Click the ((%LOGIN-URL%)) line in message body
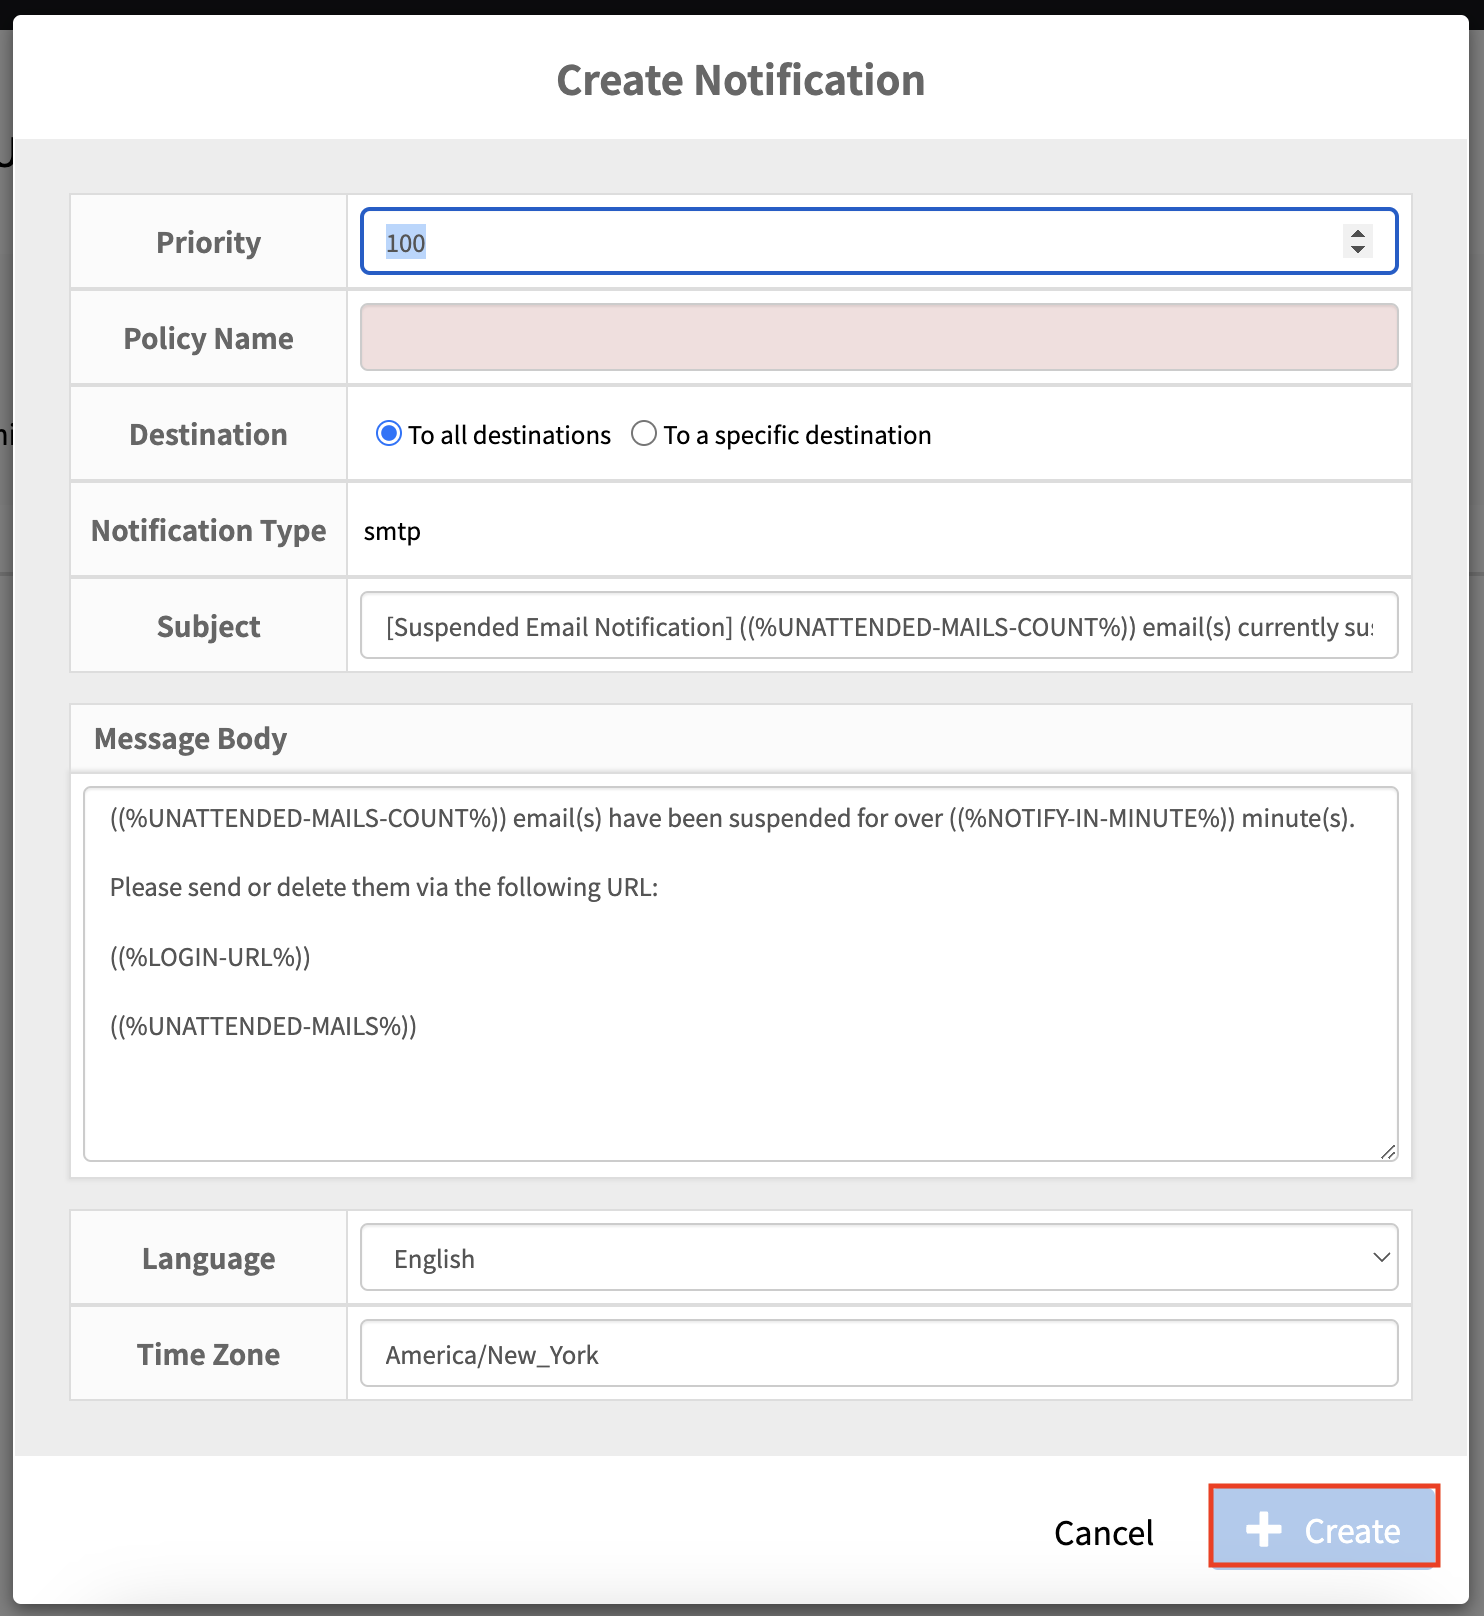 pos(210,957)
